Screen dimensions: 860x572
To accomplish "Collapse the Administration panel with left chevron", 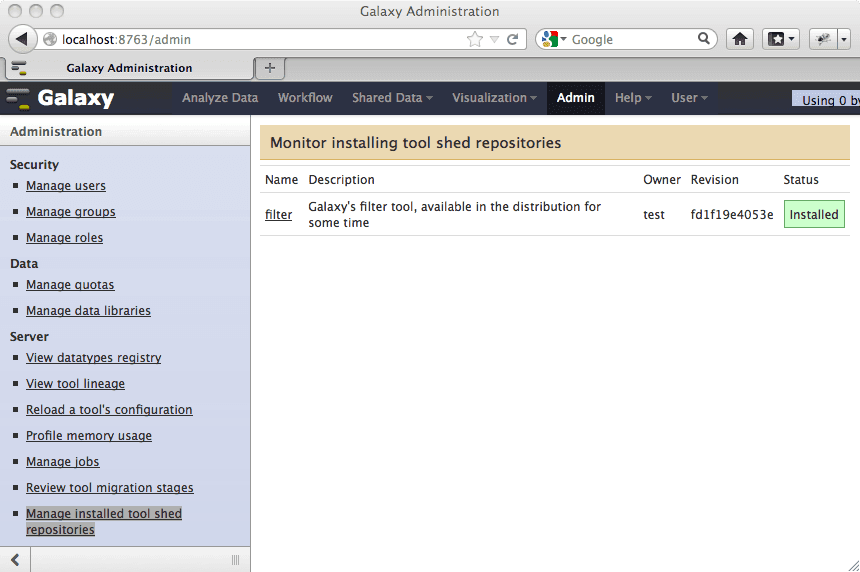I will (x=15, y=559).
